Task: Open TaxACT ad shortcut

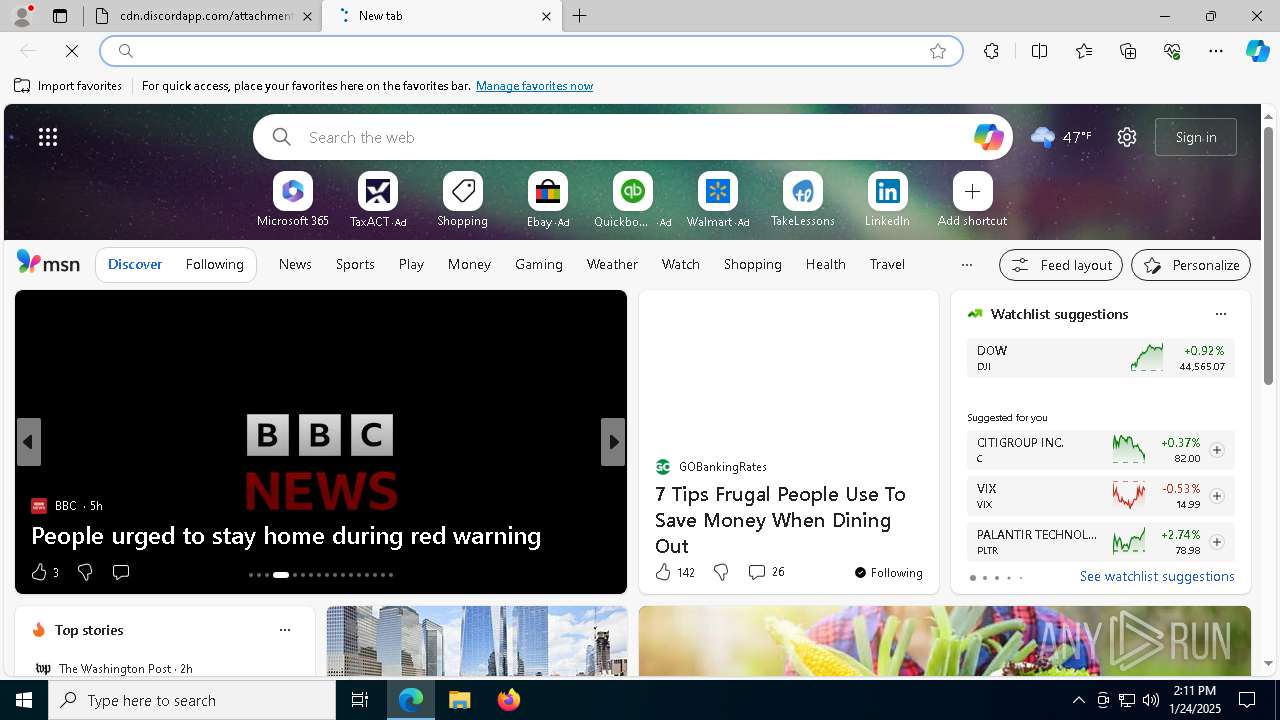Action: [x=378, y=200]
